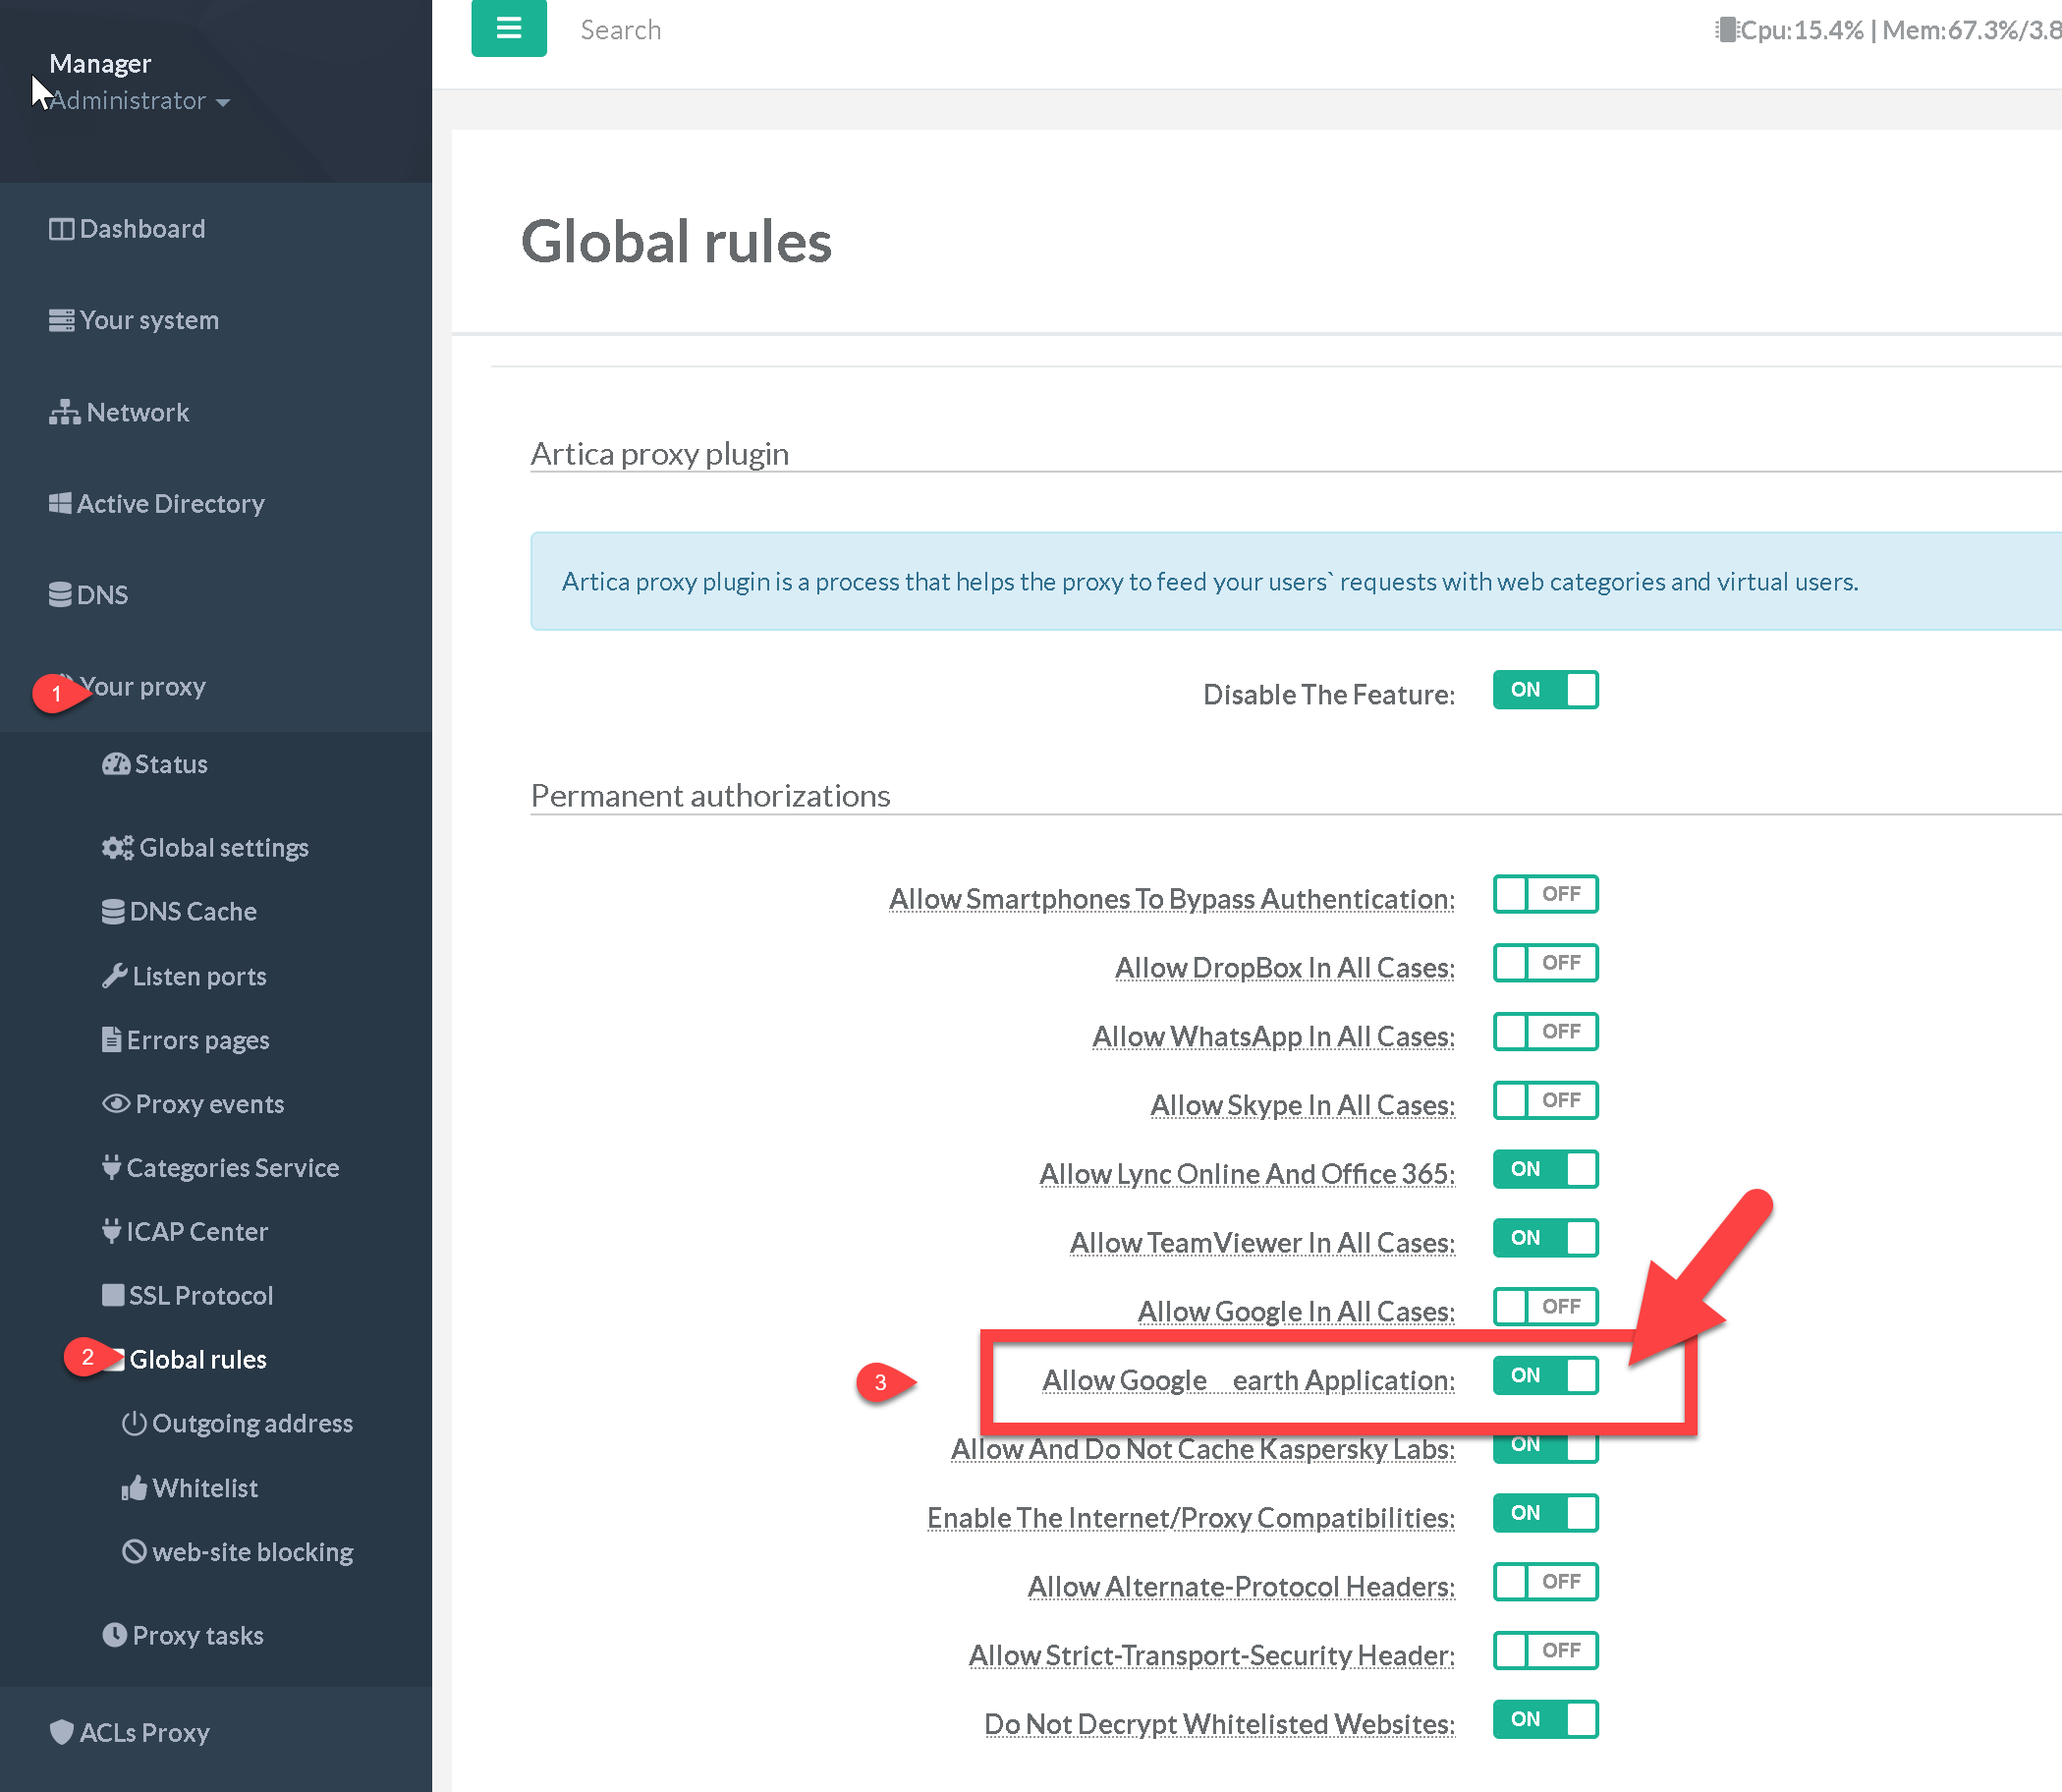Screen dimensions: 2062x1792
Task: Expand the Your system menu
Action: point(148,320)
